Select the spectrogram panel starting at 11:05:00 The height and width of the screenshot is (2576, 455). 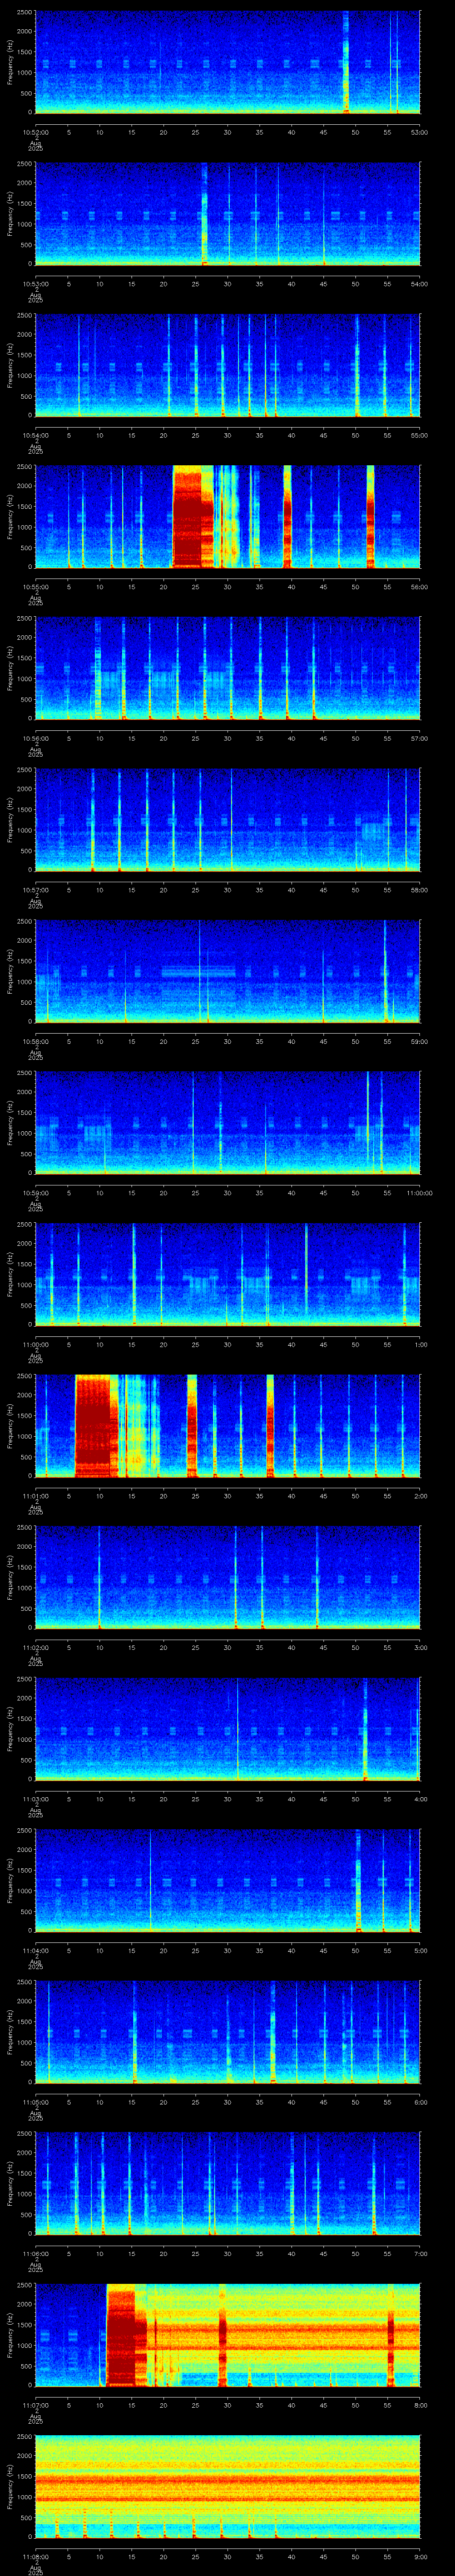point(227,2032)
